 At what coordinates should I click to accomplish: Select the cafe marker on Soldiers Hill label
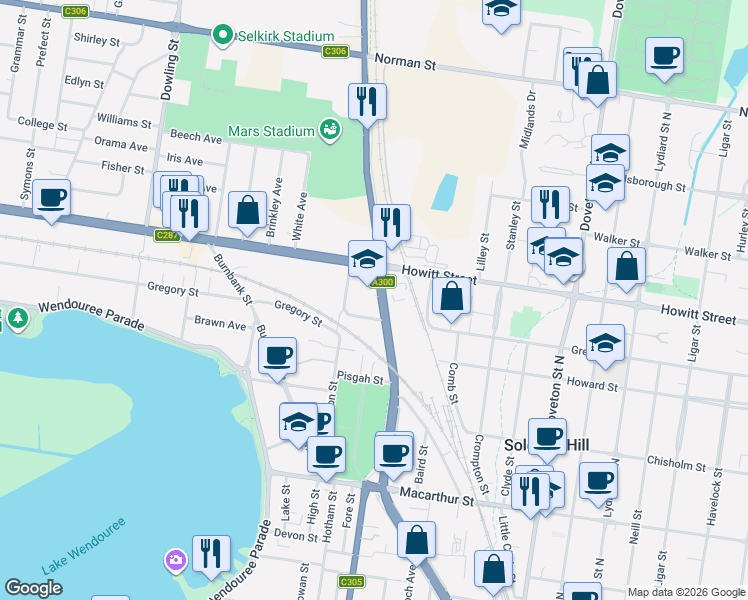[548, 440]
